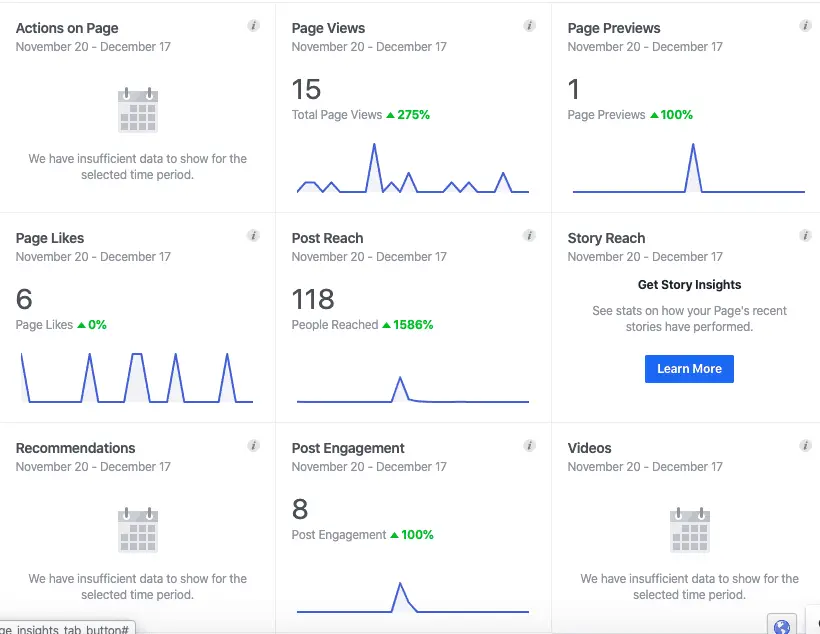820x634 pixels.
Task: Open the Page Previews line chart
Action: 689,168
